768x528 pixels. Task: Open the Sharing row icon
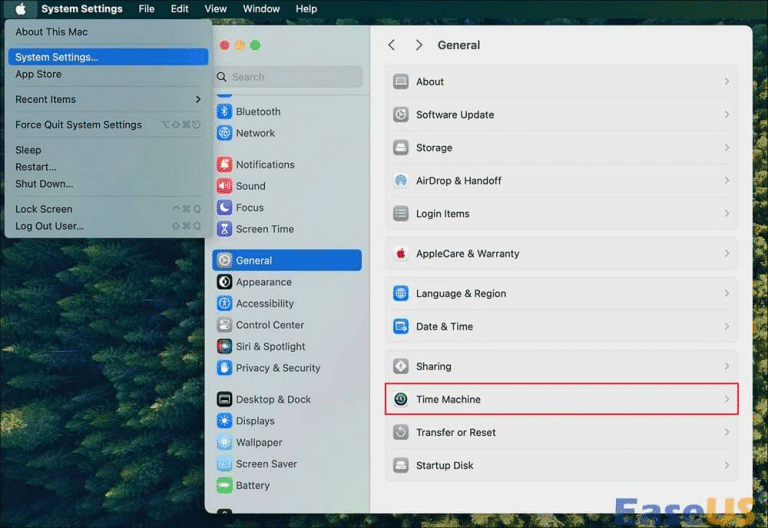click(401, 366)
